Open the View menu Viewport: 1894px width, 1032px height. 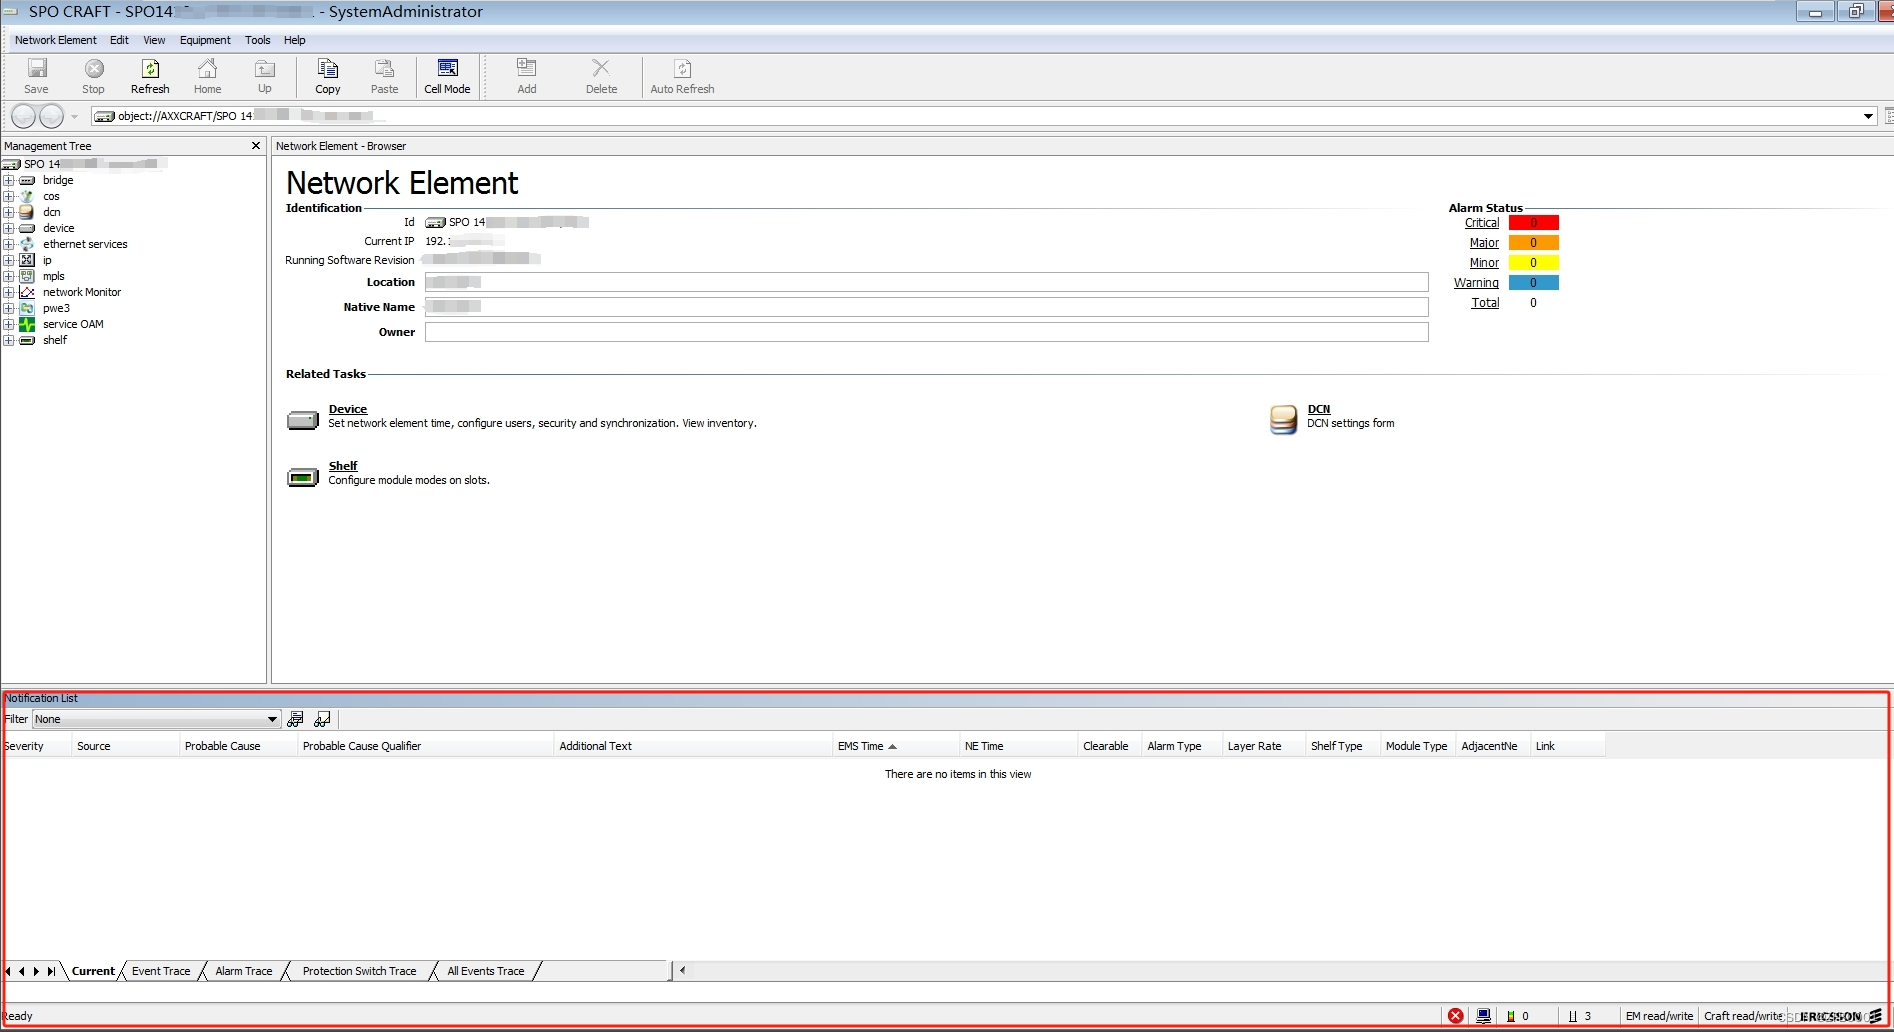154,40
